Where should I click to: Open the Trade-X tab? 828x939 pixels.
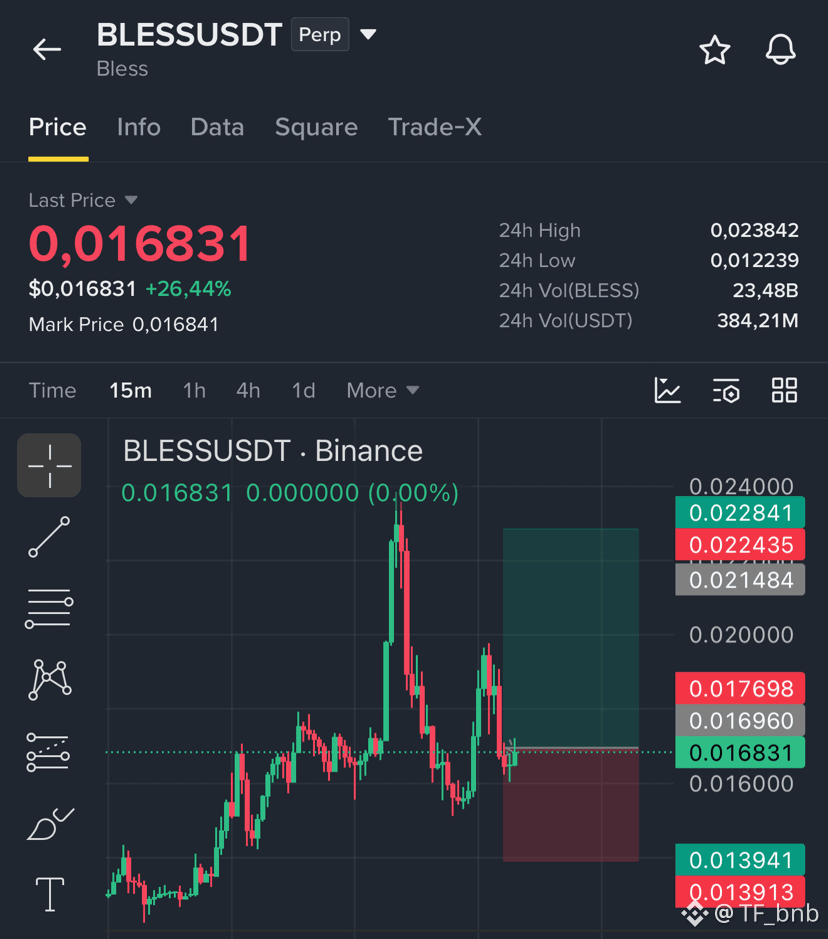435,127
